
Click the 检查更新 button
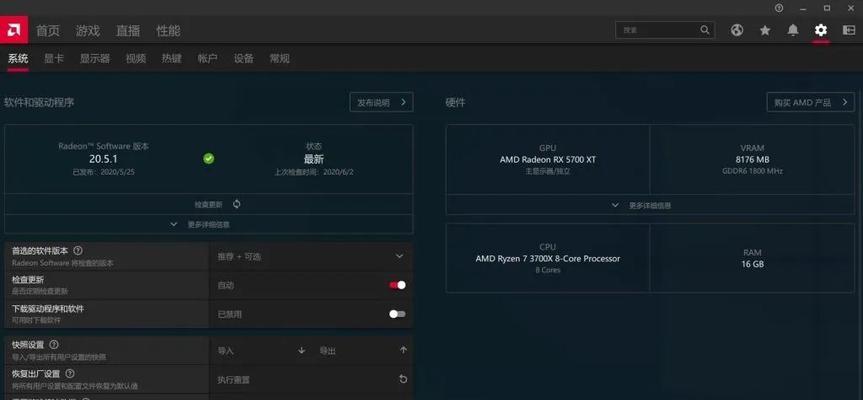click(x=209, y=204)
